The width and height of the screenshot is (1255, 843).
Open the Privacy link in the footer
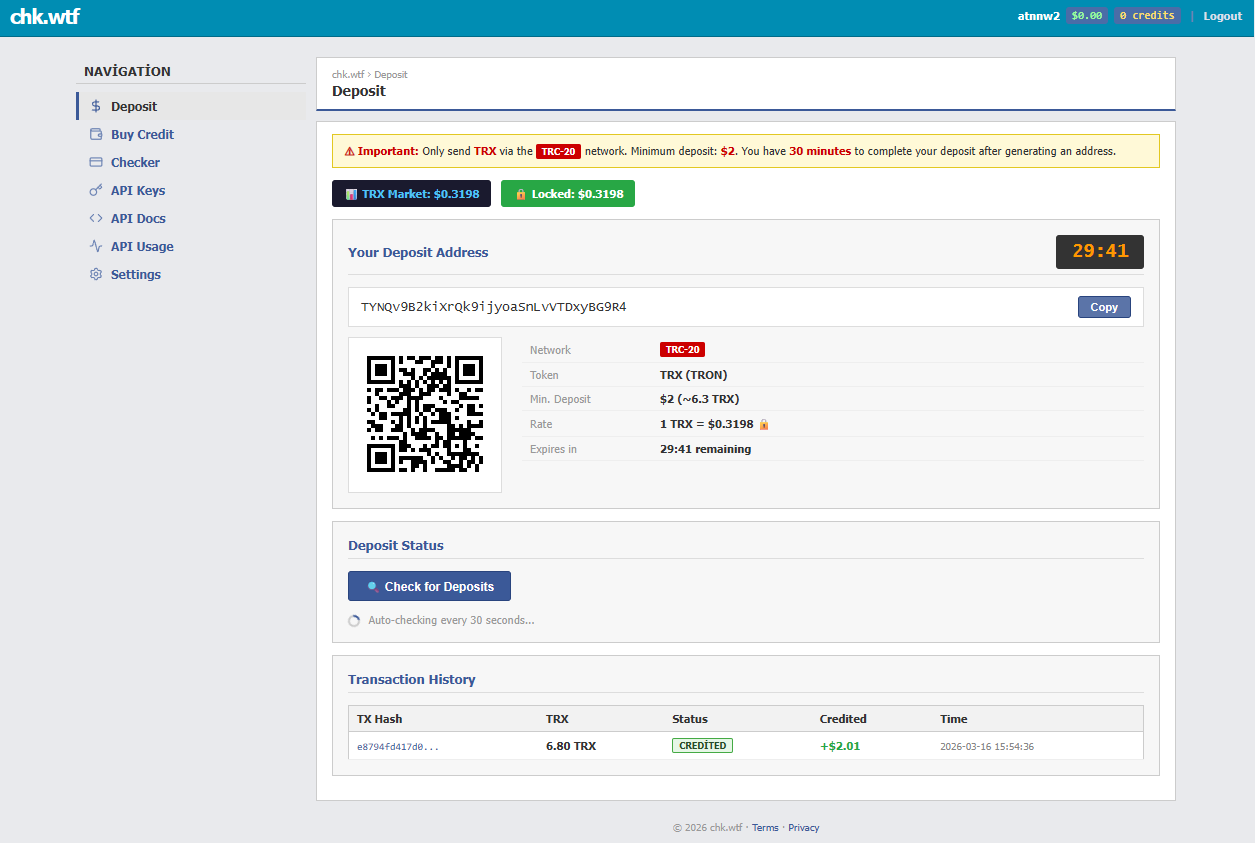(803, 828)
